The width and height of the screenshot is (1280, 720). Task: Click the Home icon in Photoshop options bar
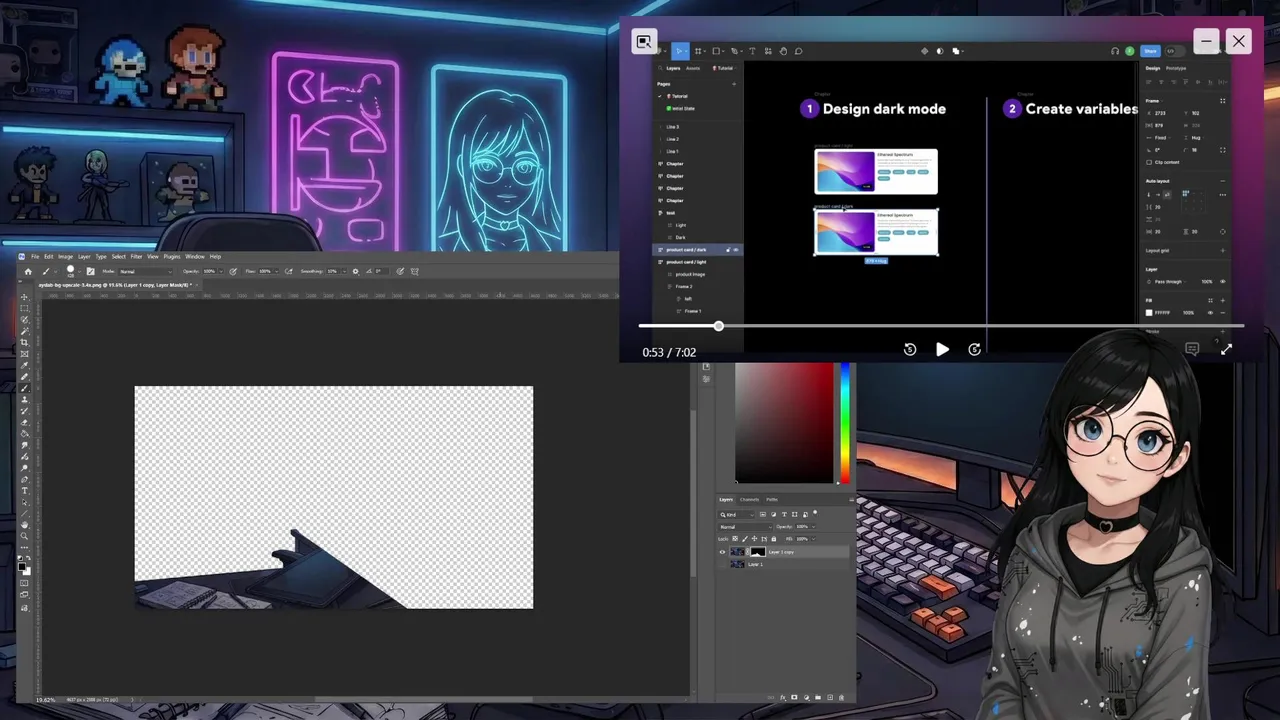click(x=28, y=272)
